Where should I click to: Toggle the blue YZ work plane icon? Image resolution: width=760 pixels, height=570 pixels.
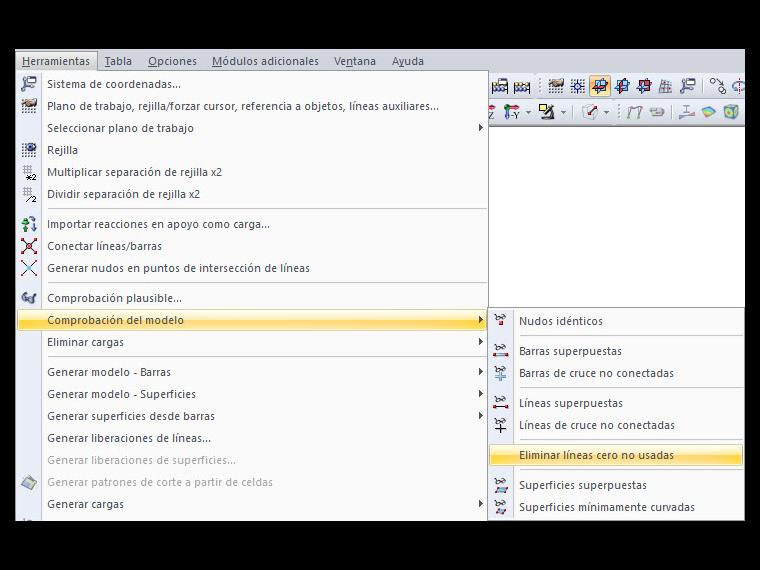(622, 86)
